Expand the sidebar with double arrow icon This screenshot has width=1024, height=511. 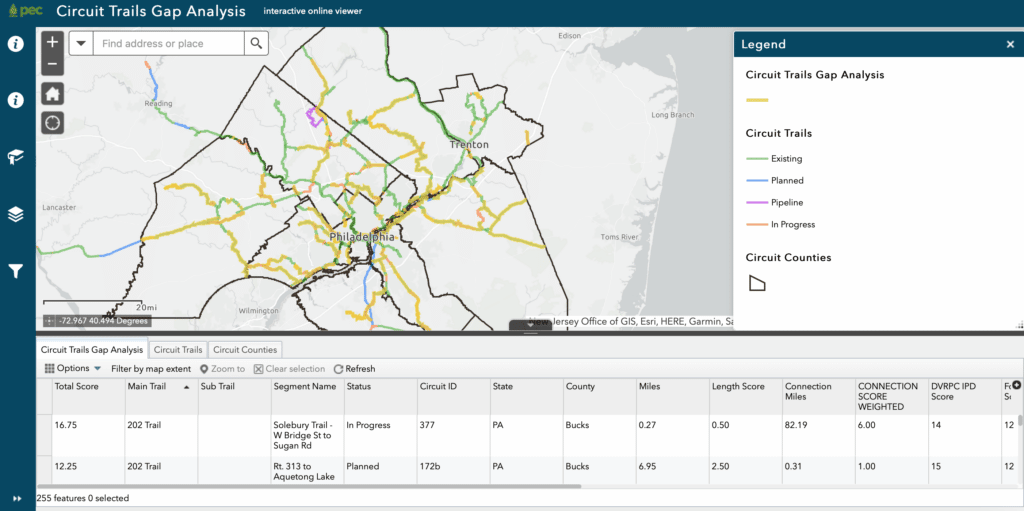point(16,498)
